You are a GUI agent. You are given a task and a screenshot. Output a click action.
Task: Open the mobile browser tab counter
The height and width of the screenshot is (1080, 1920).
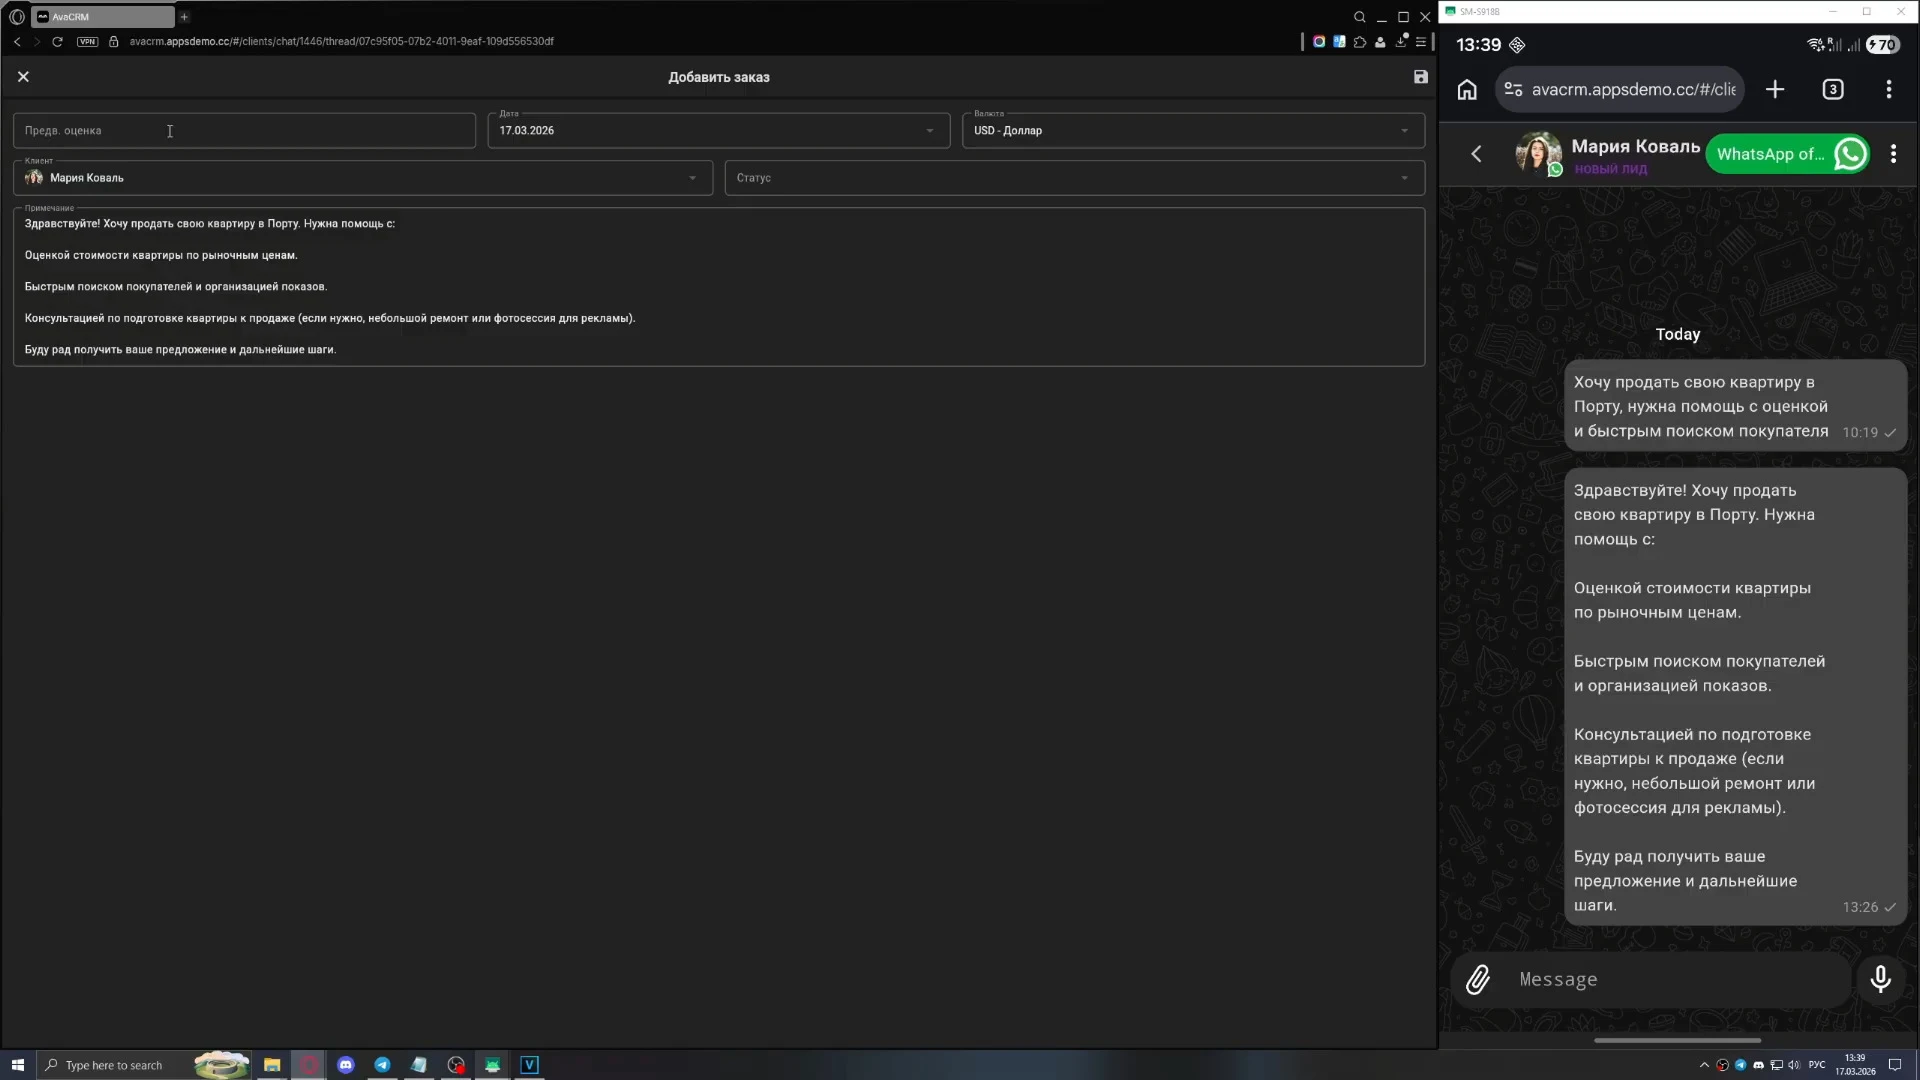tap(1832, 90)
